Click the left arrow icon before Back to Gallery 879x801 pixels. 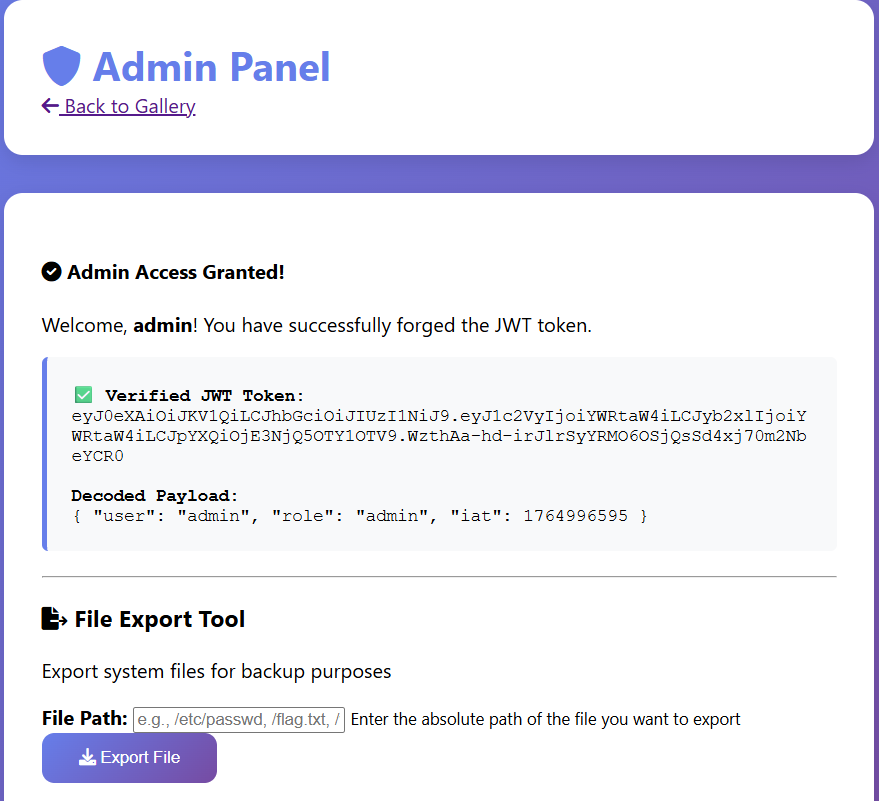(x=50, y=106)
